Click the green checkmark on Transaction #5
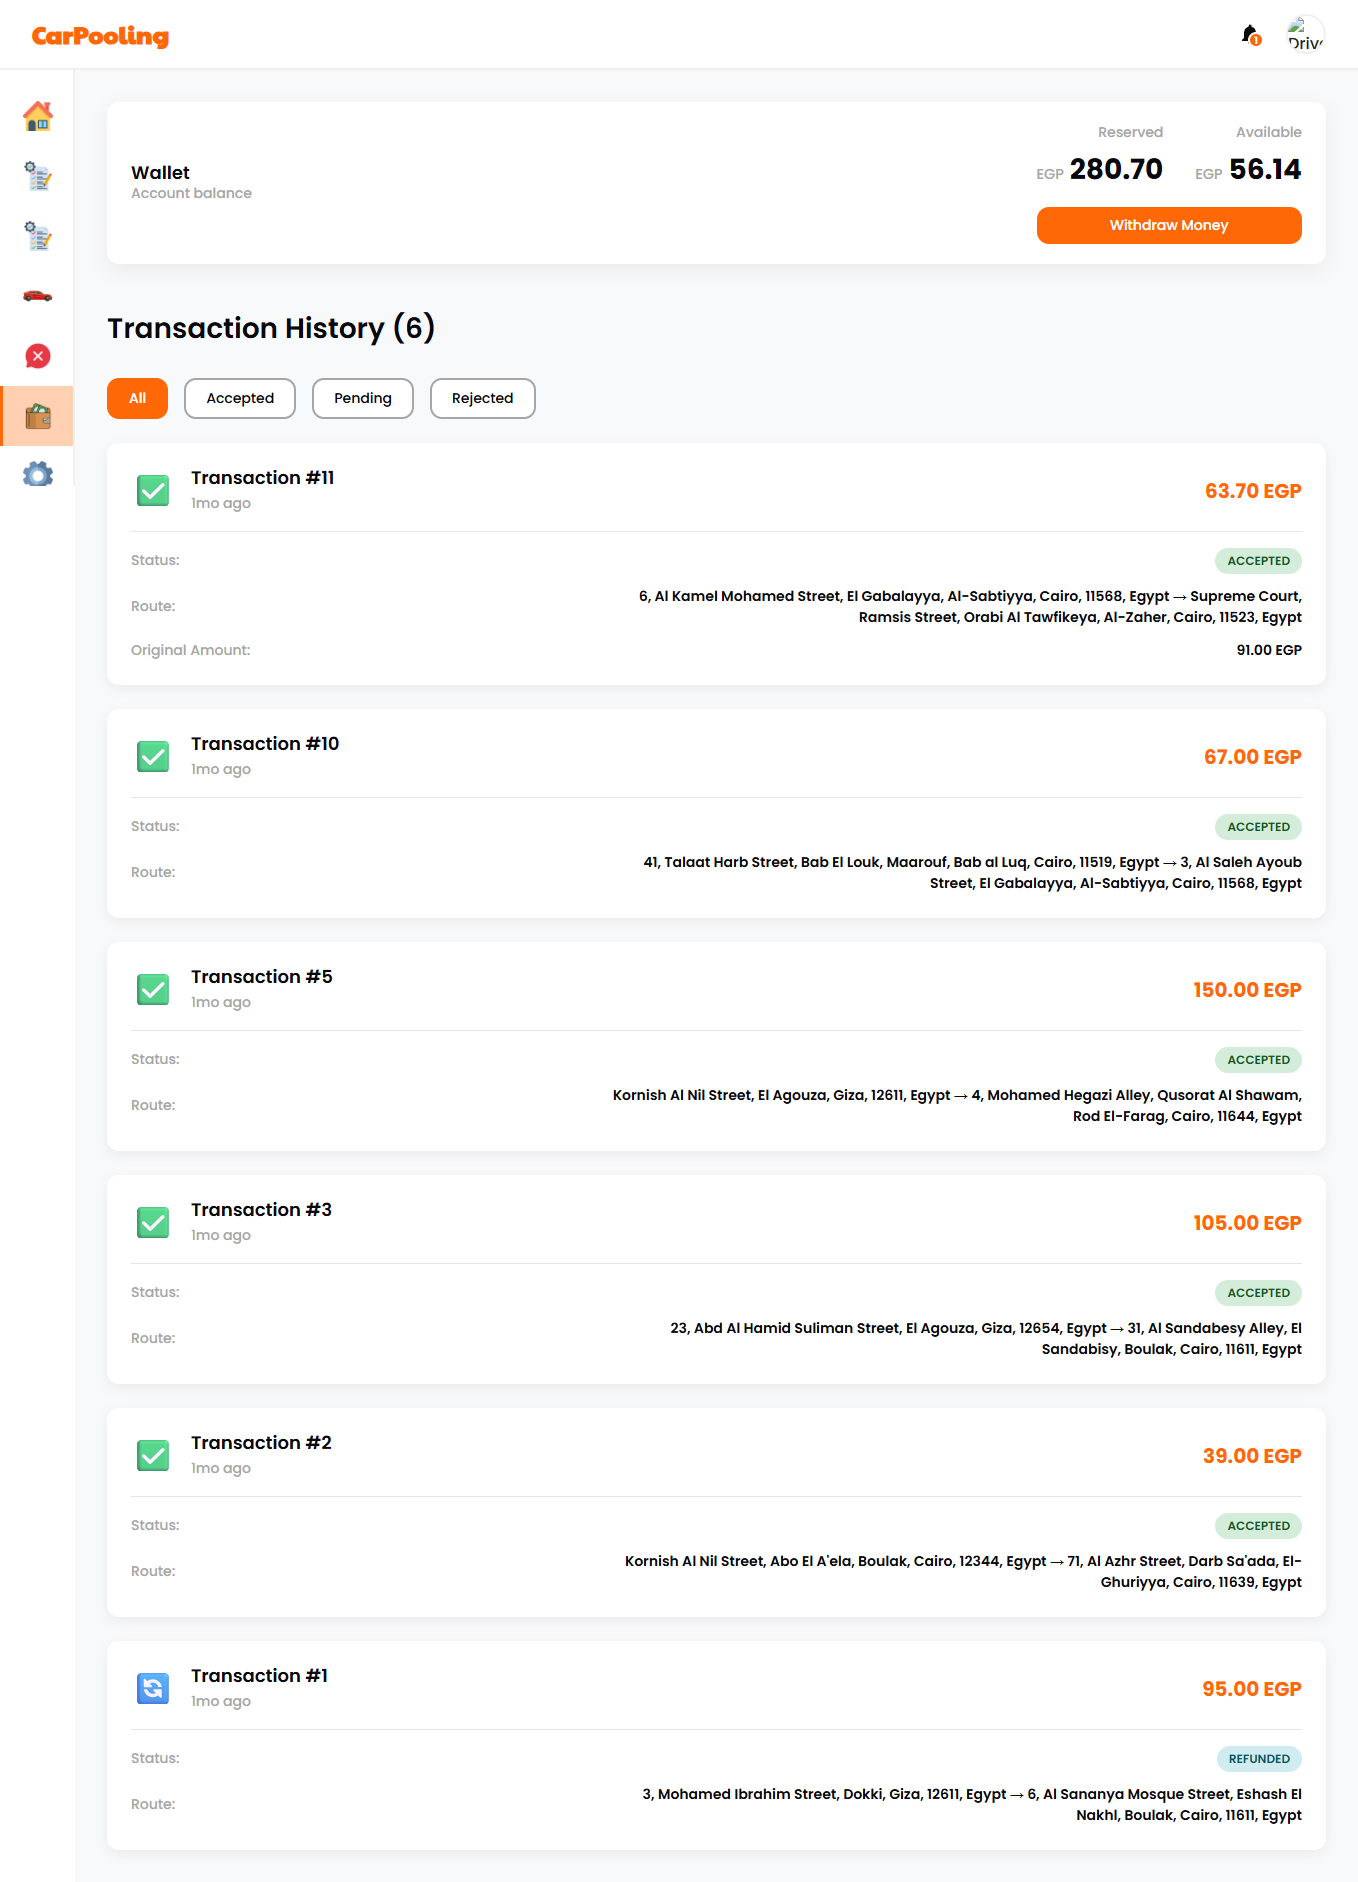The height and width of the screenshot is (1882, 1358). tap(153, 989)
